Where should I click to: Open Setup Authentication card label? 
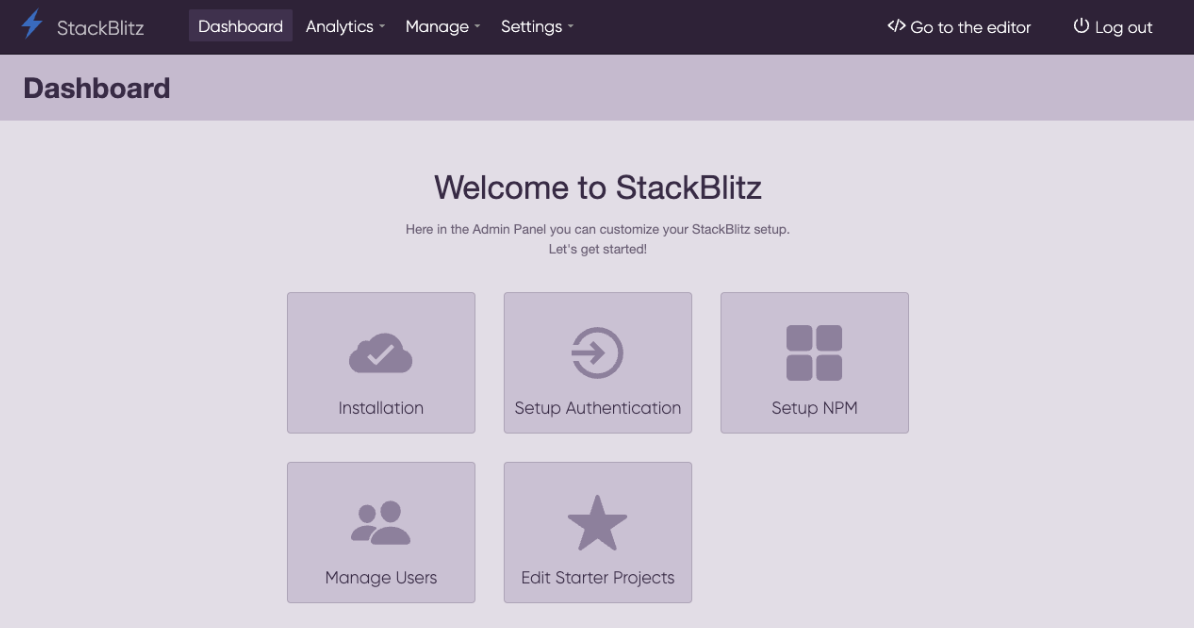coord(597,408)
